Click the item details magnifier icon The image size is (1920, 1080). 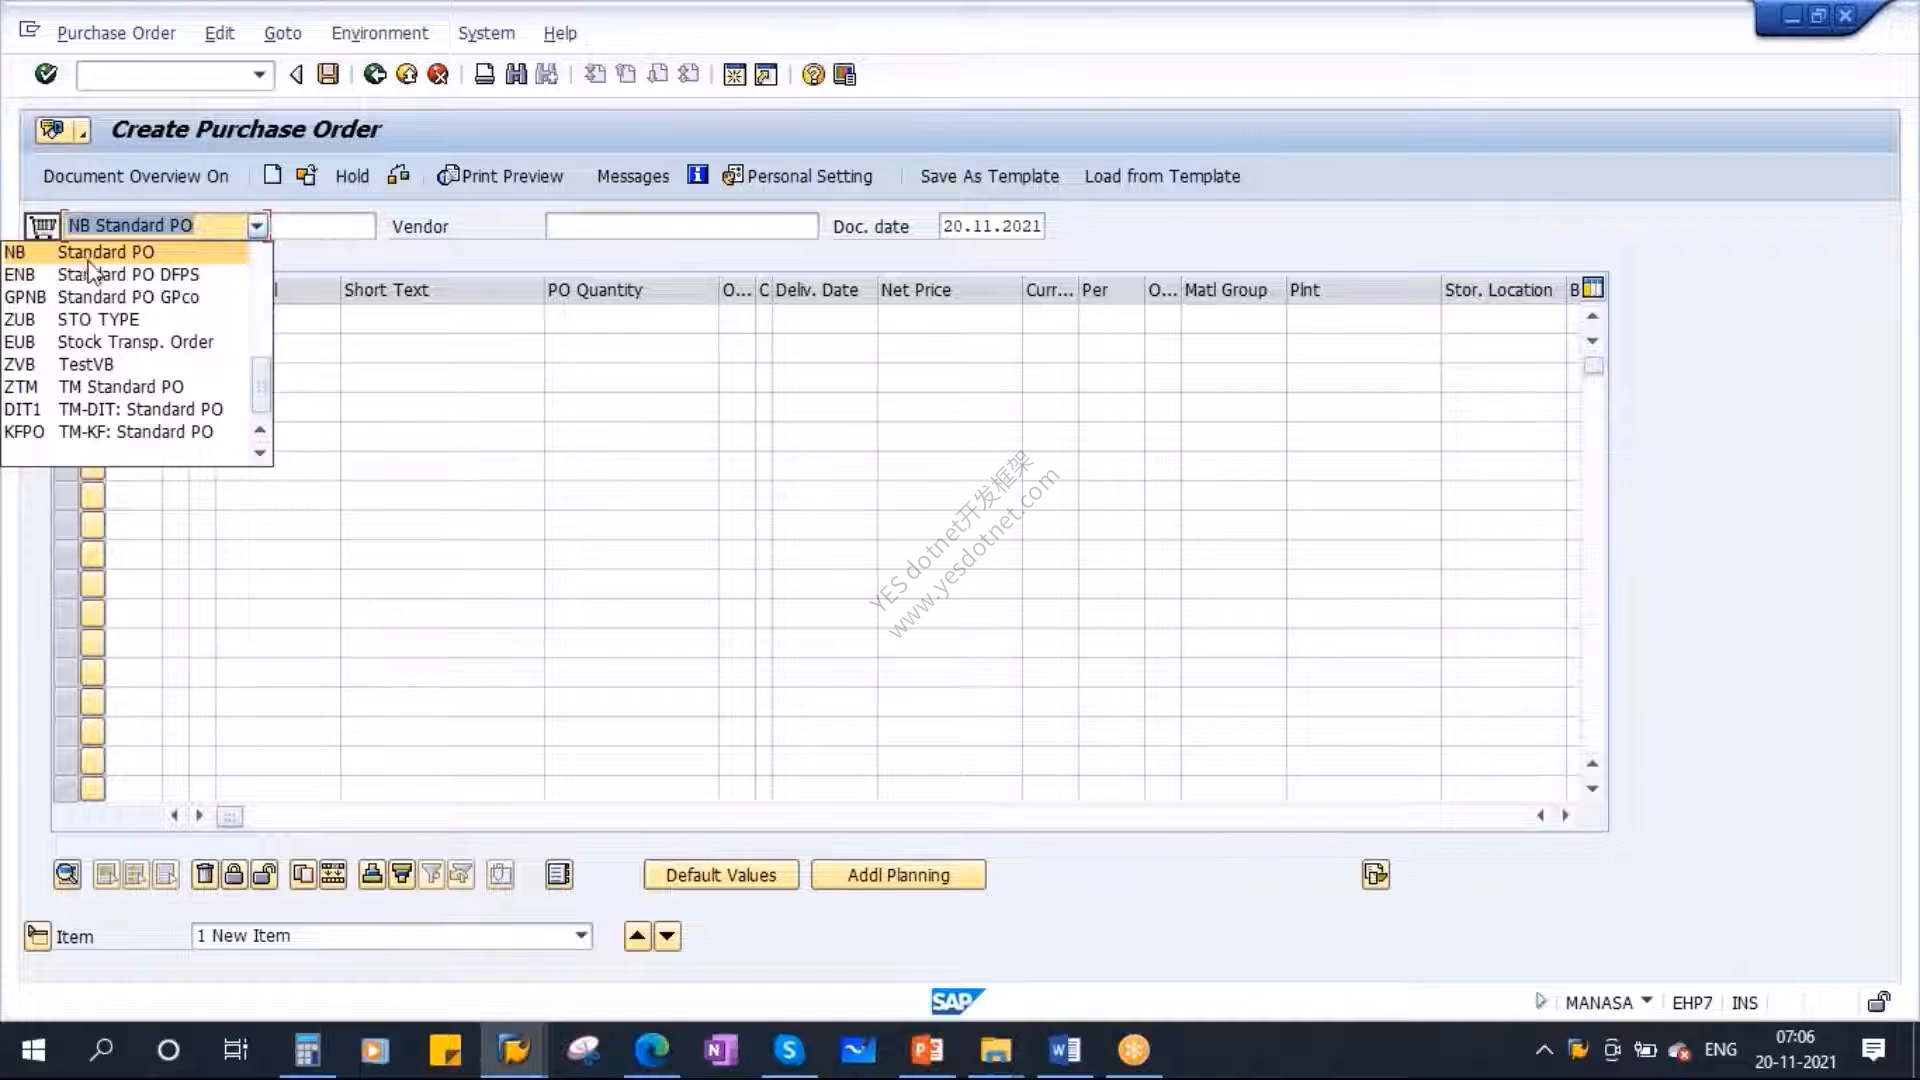point(67,875)
